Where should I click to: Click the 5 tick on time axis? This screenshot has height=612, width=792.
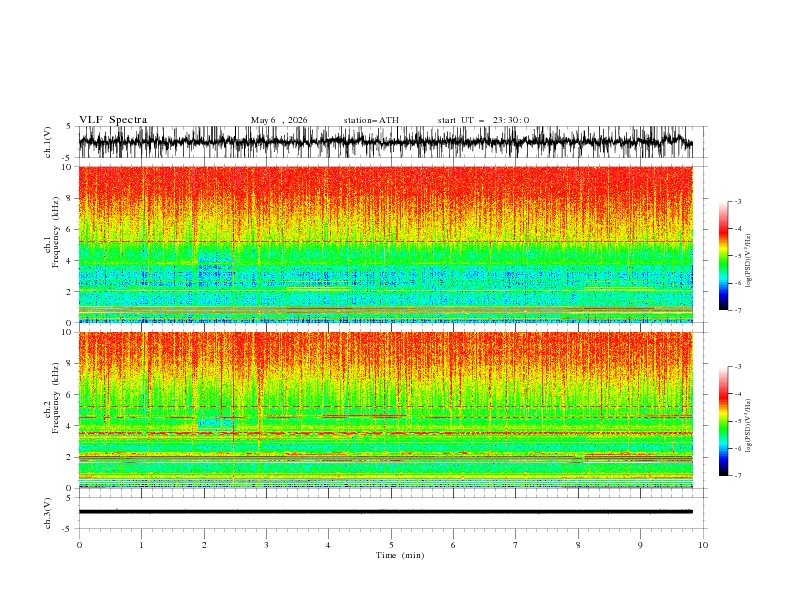pos(391,545)
